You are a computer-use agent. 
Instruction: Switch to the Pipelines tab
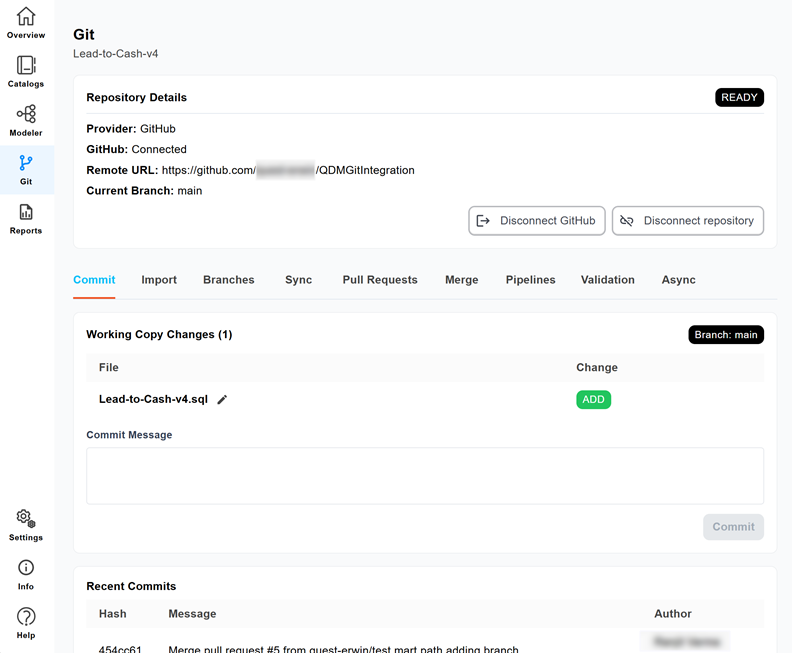(x=530, y=280)
